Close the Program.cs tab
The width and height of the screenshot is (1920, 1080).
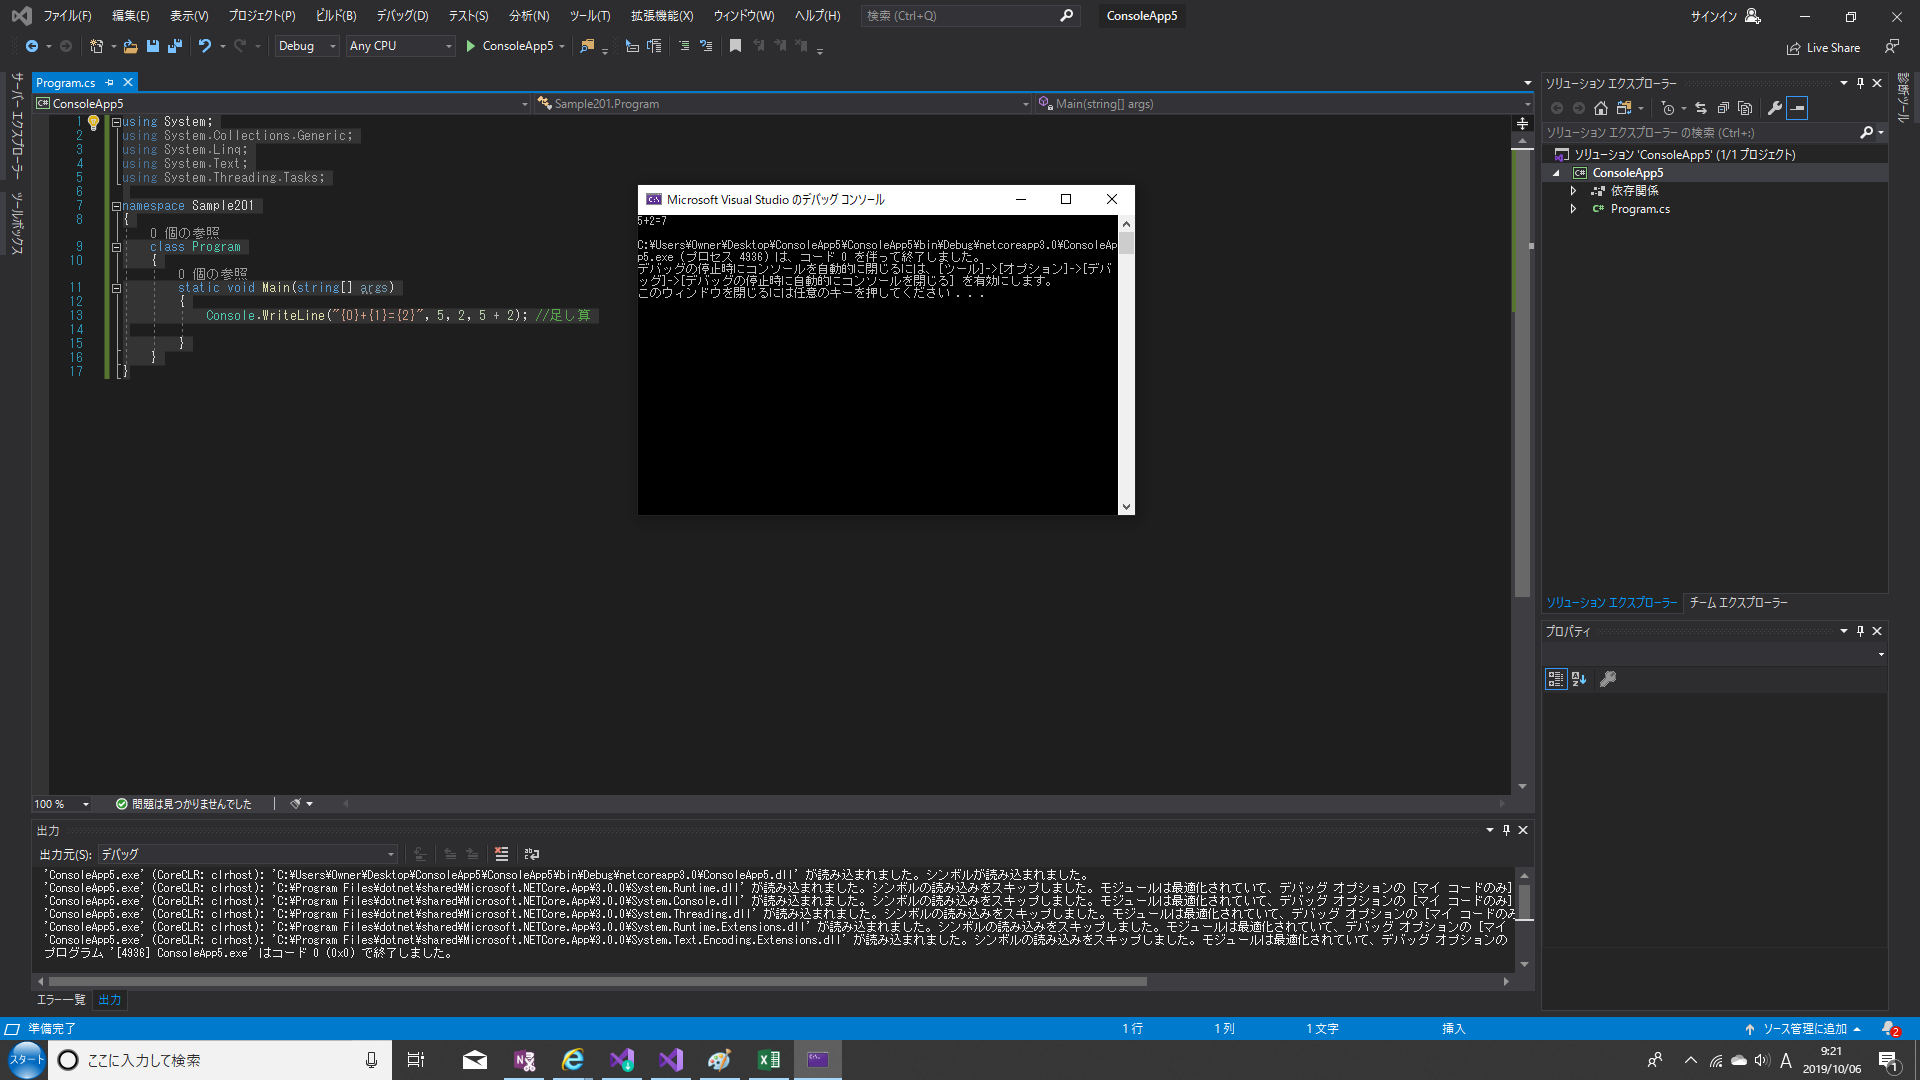[x=128, y=82]
